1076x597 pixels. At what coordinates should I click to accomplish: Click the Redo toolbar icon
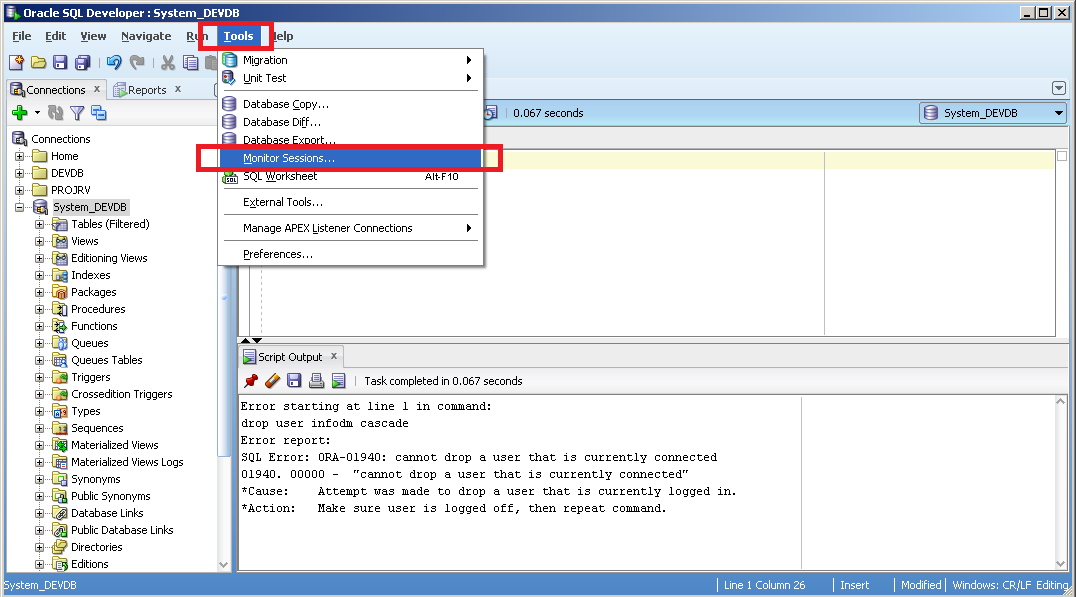click(137, 62)
